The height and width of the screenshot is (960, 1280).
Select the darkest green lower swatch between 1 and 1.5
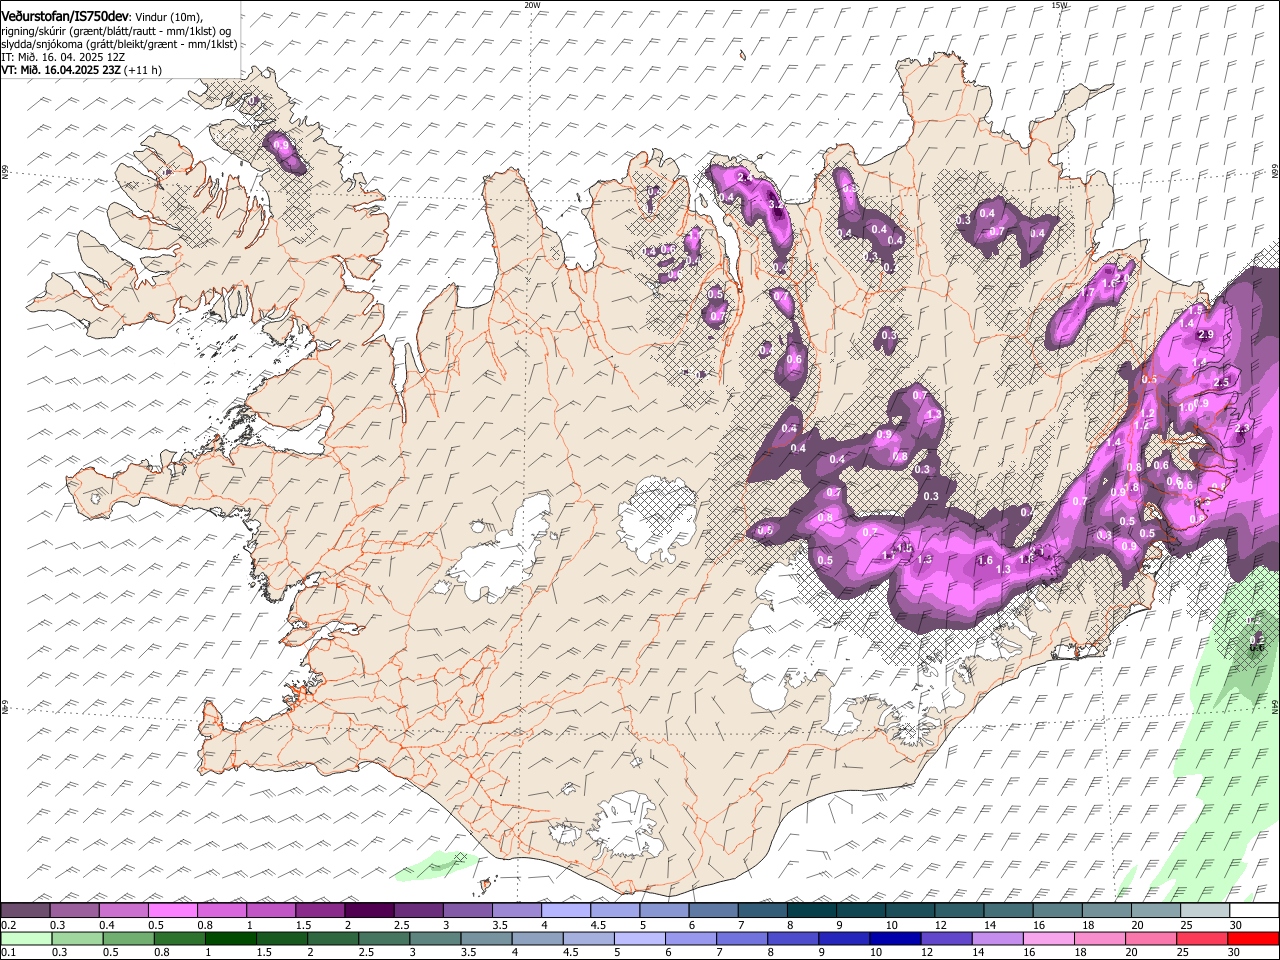click(x=230, y=938)
